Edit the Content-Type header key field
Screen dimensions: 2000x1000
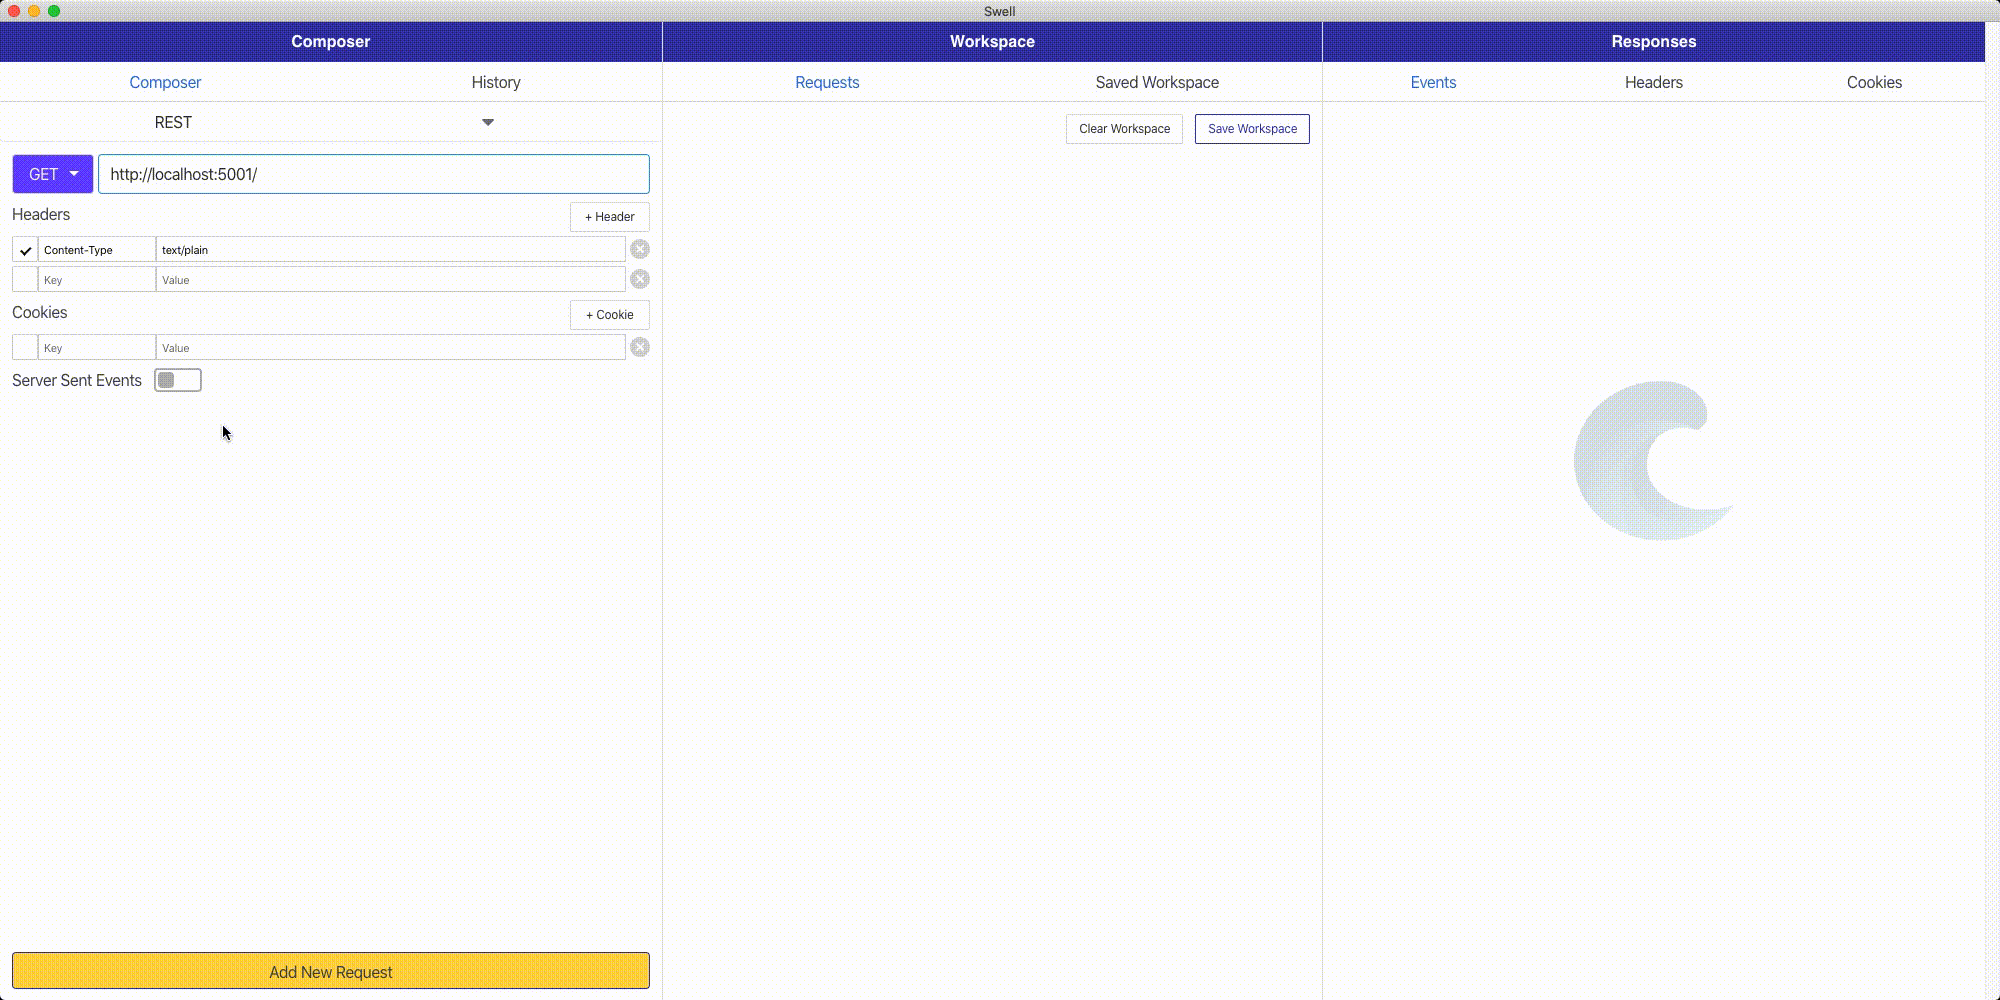pyautogui.click(x=97, y=250)
